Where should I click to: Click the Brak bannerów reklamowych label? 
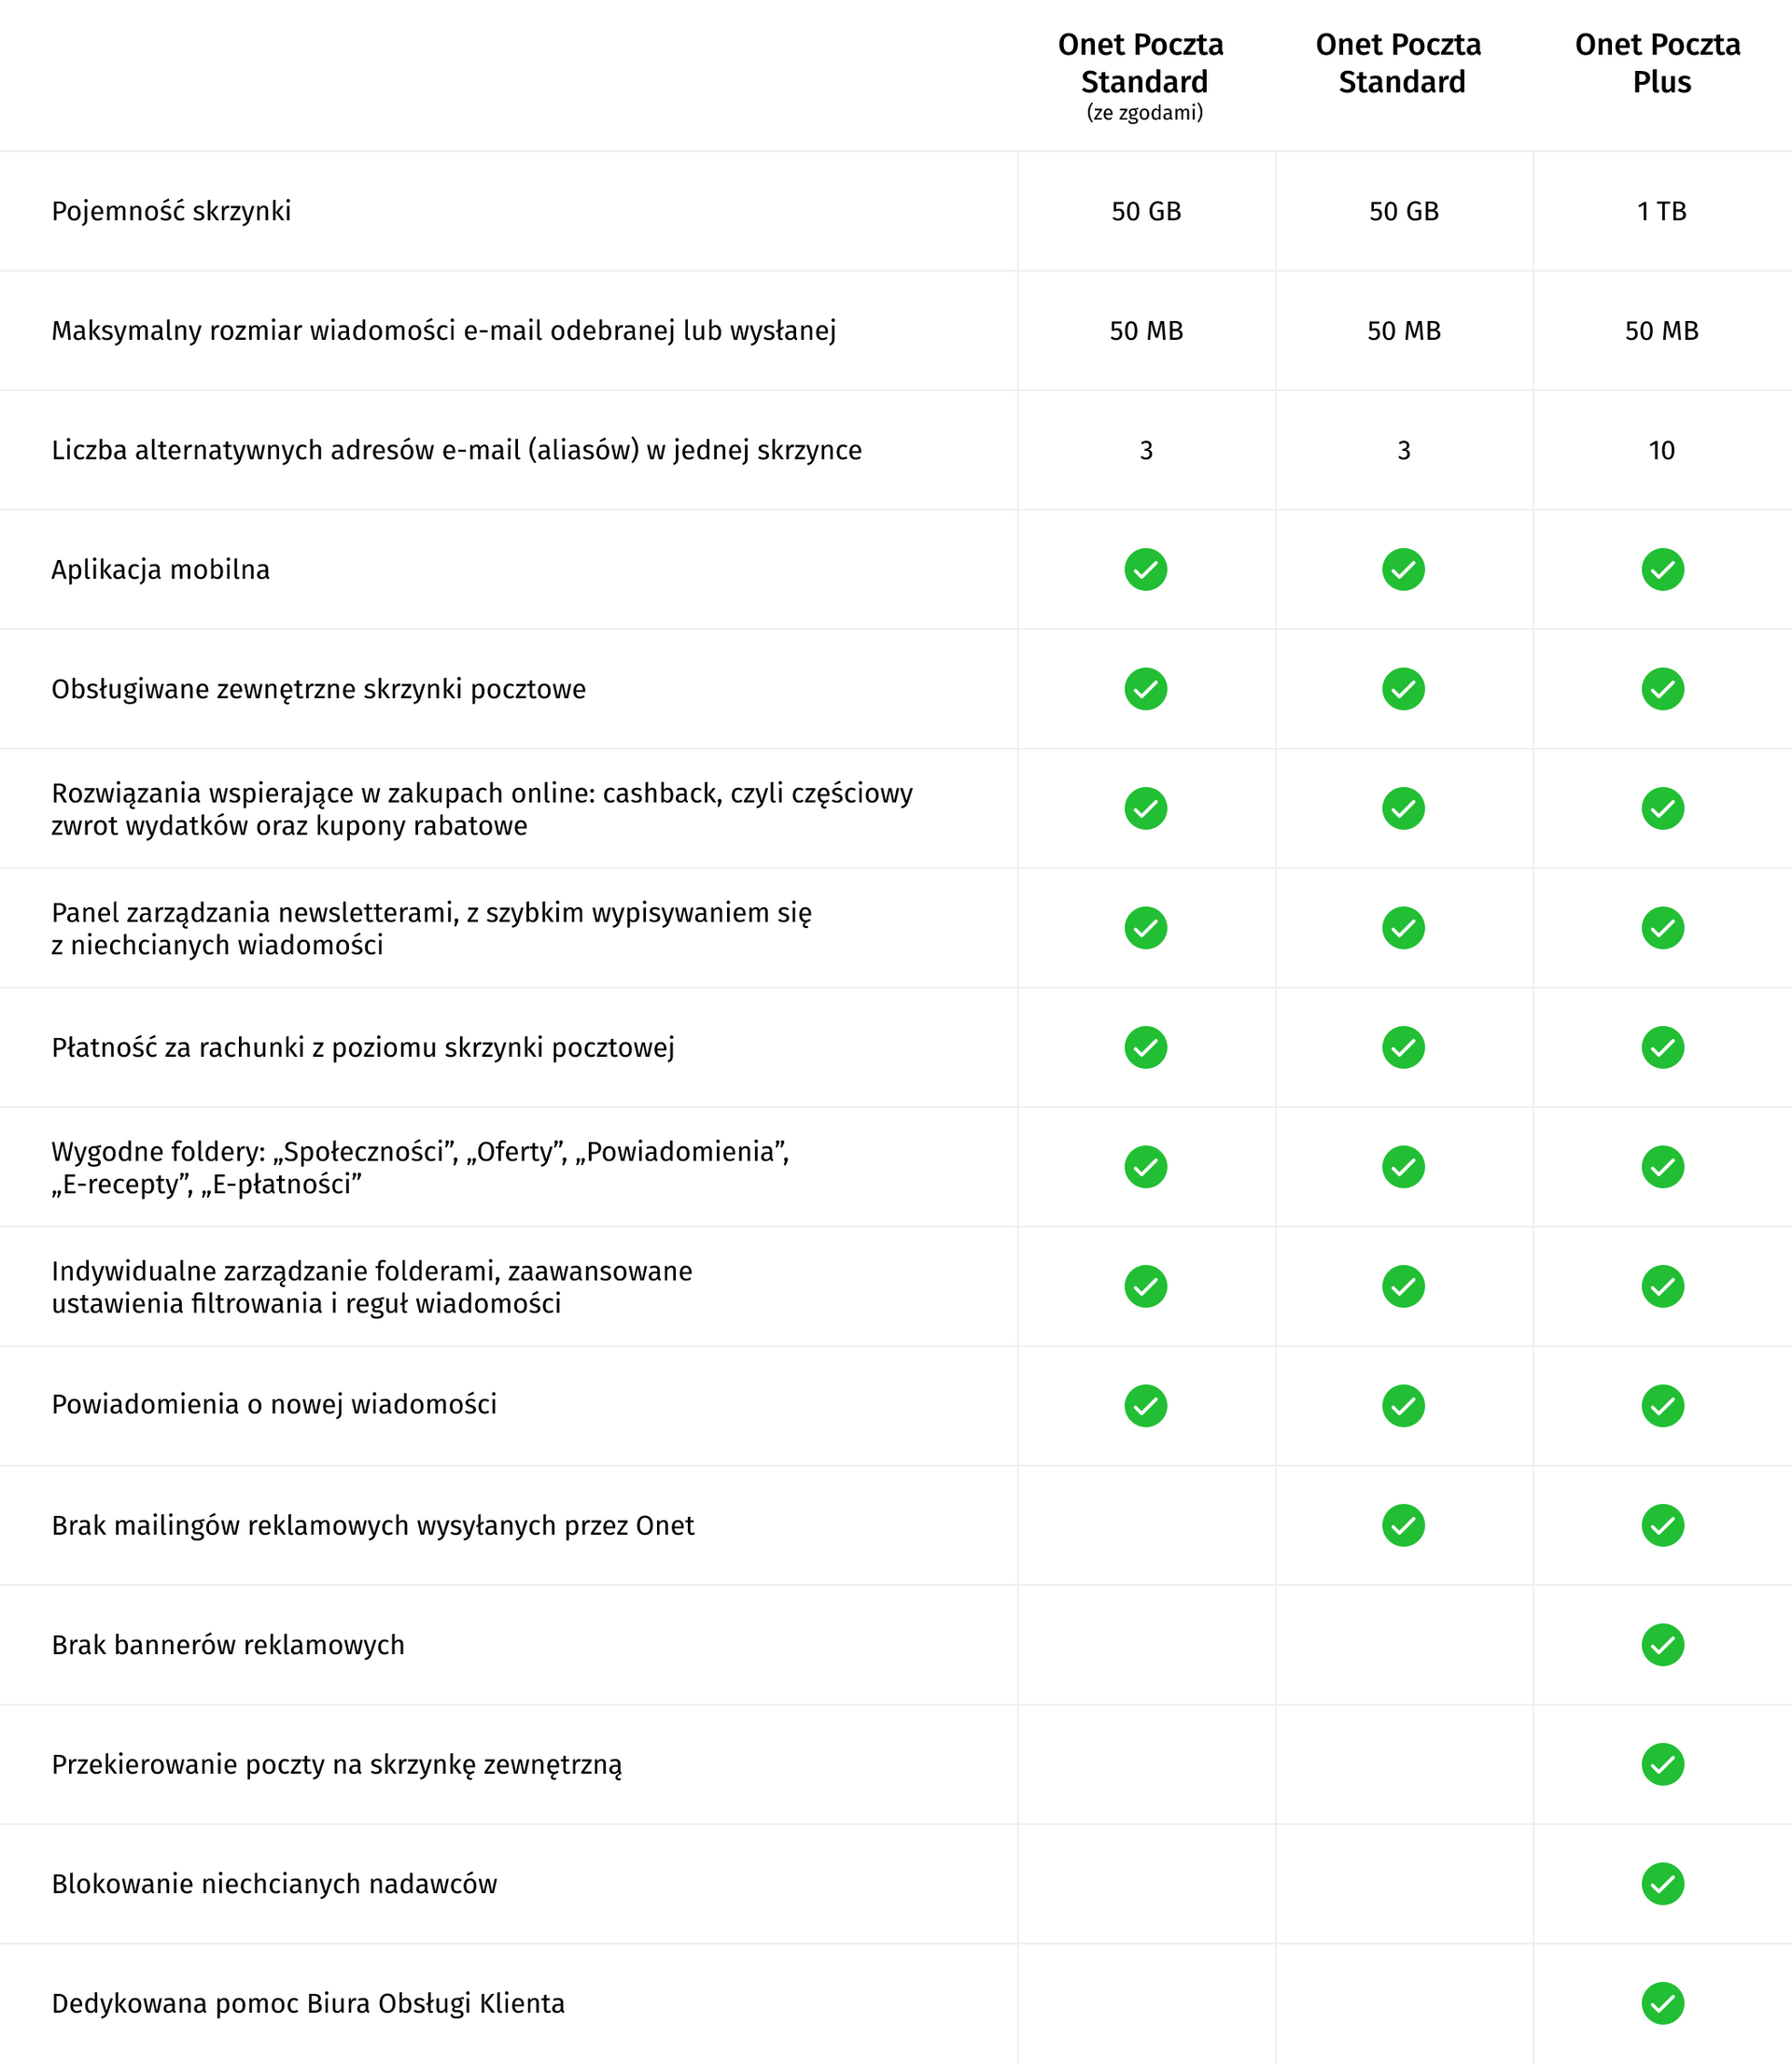228,1645
